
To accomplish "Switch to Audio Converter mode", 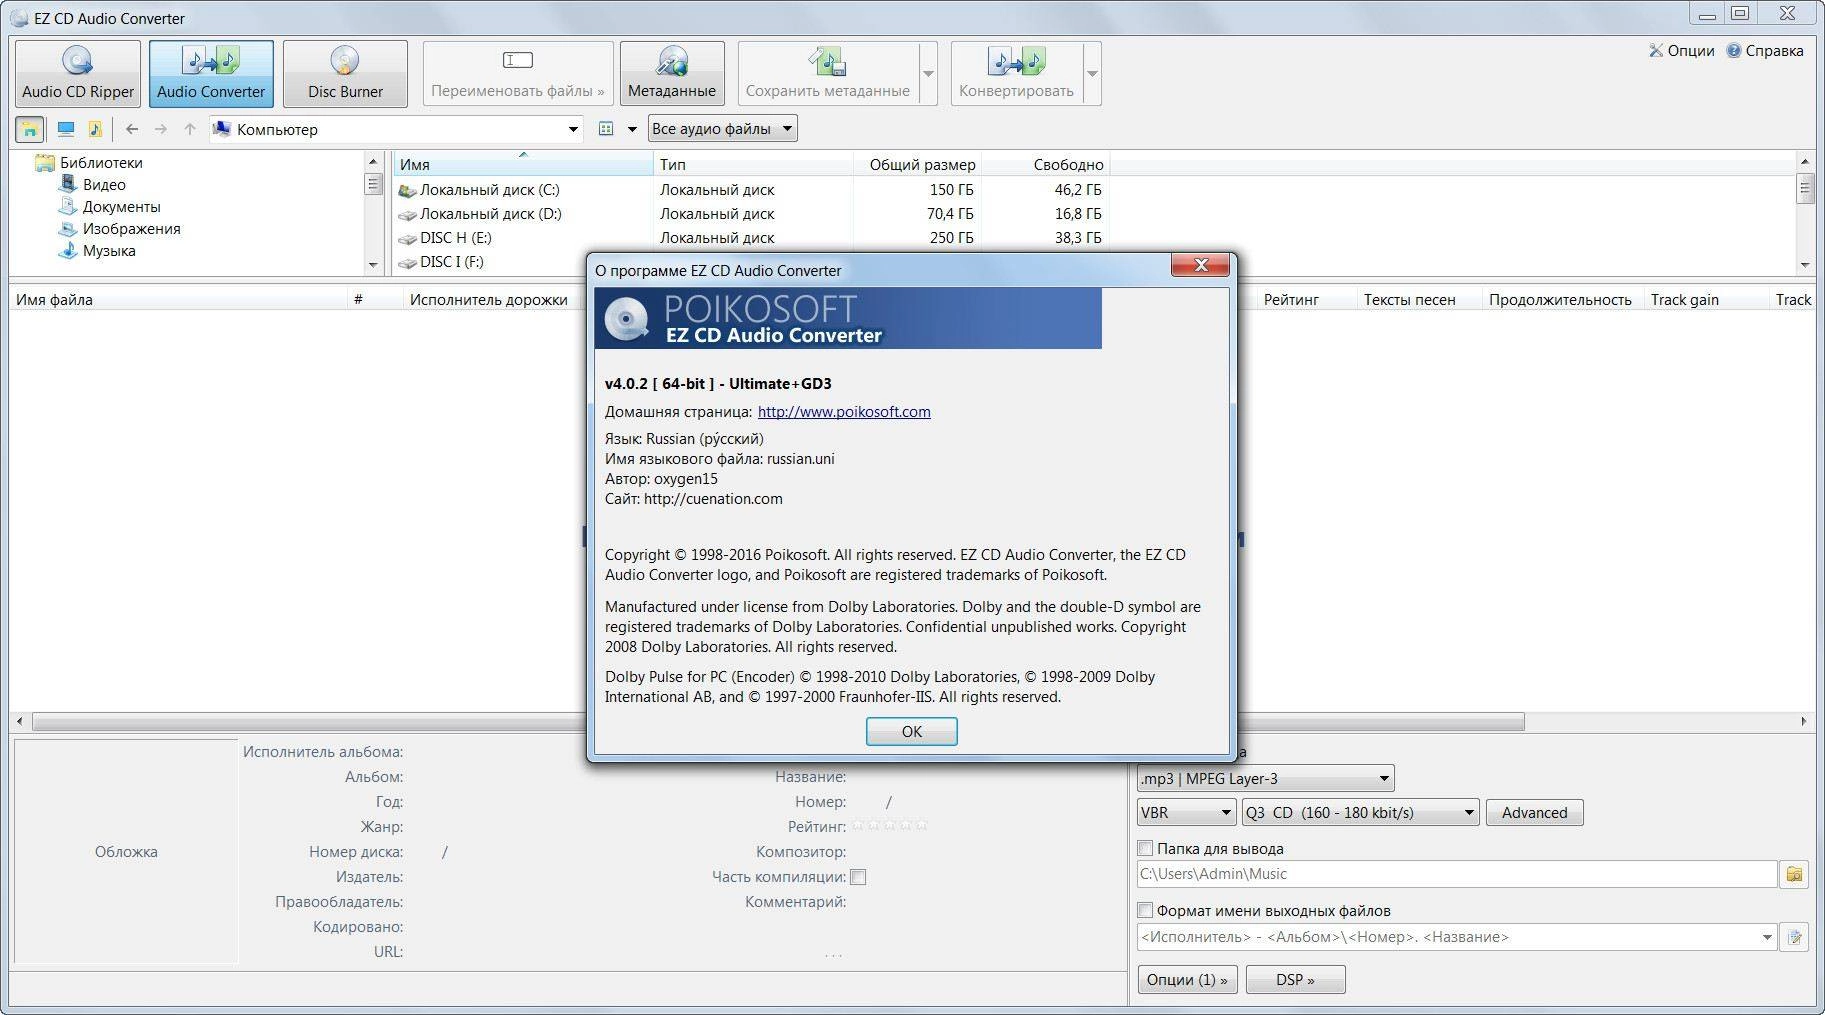I will (x=211, y=74).
